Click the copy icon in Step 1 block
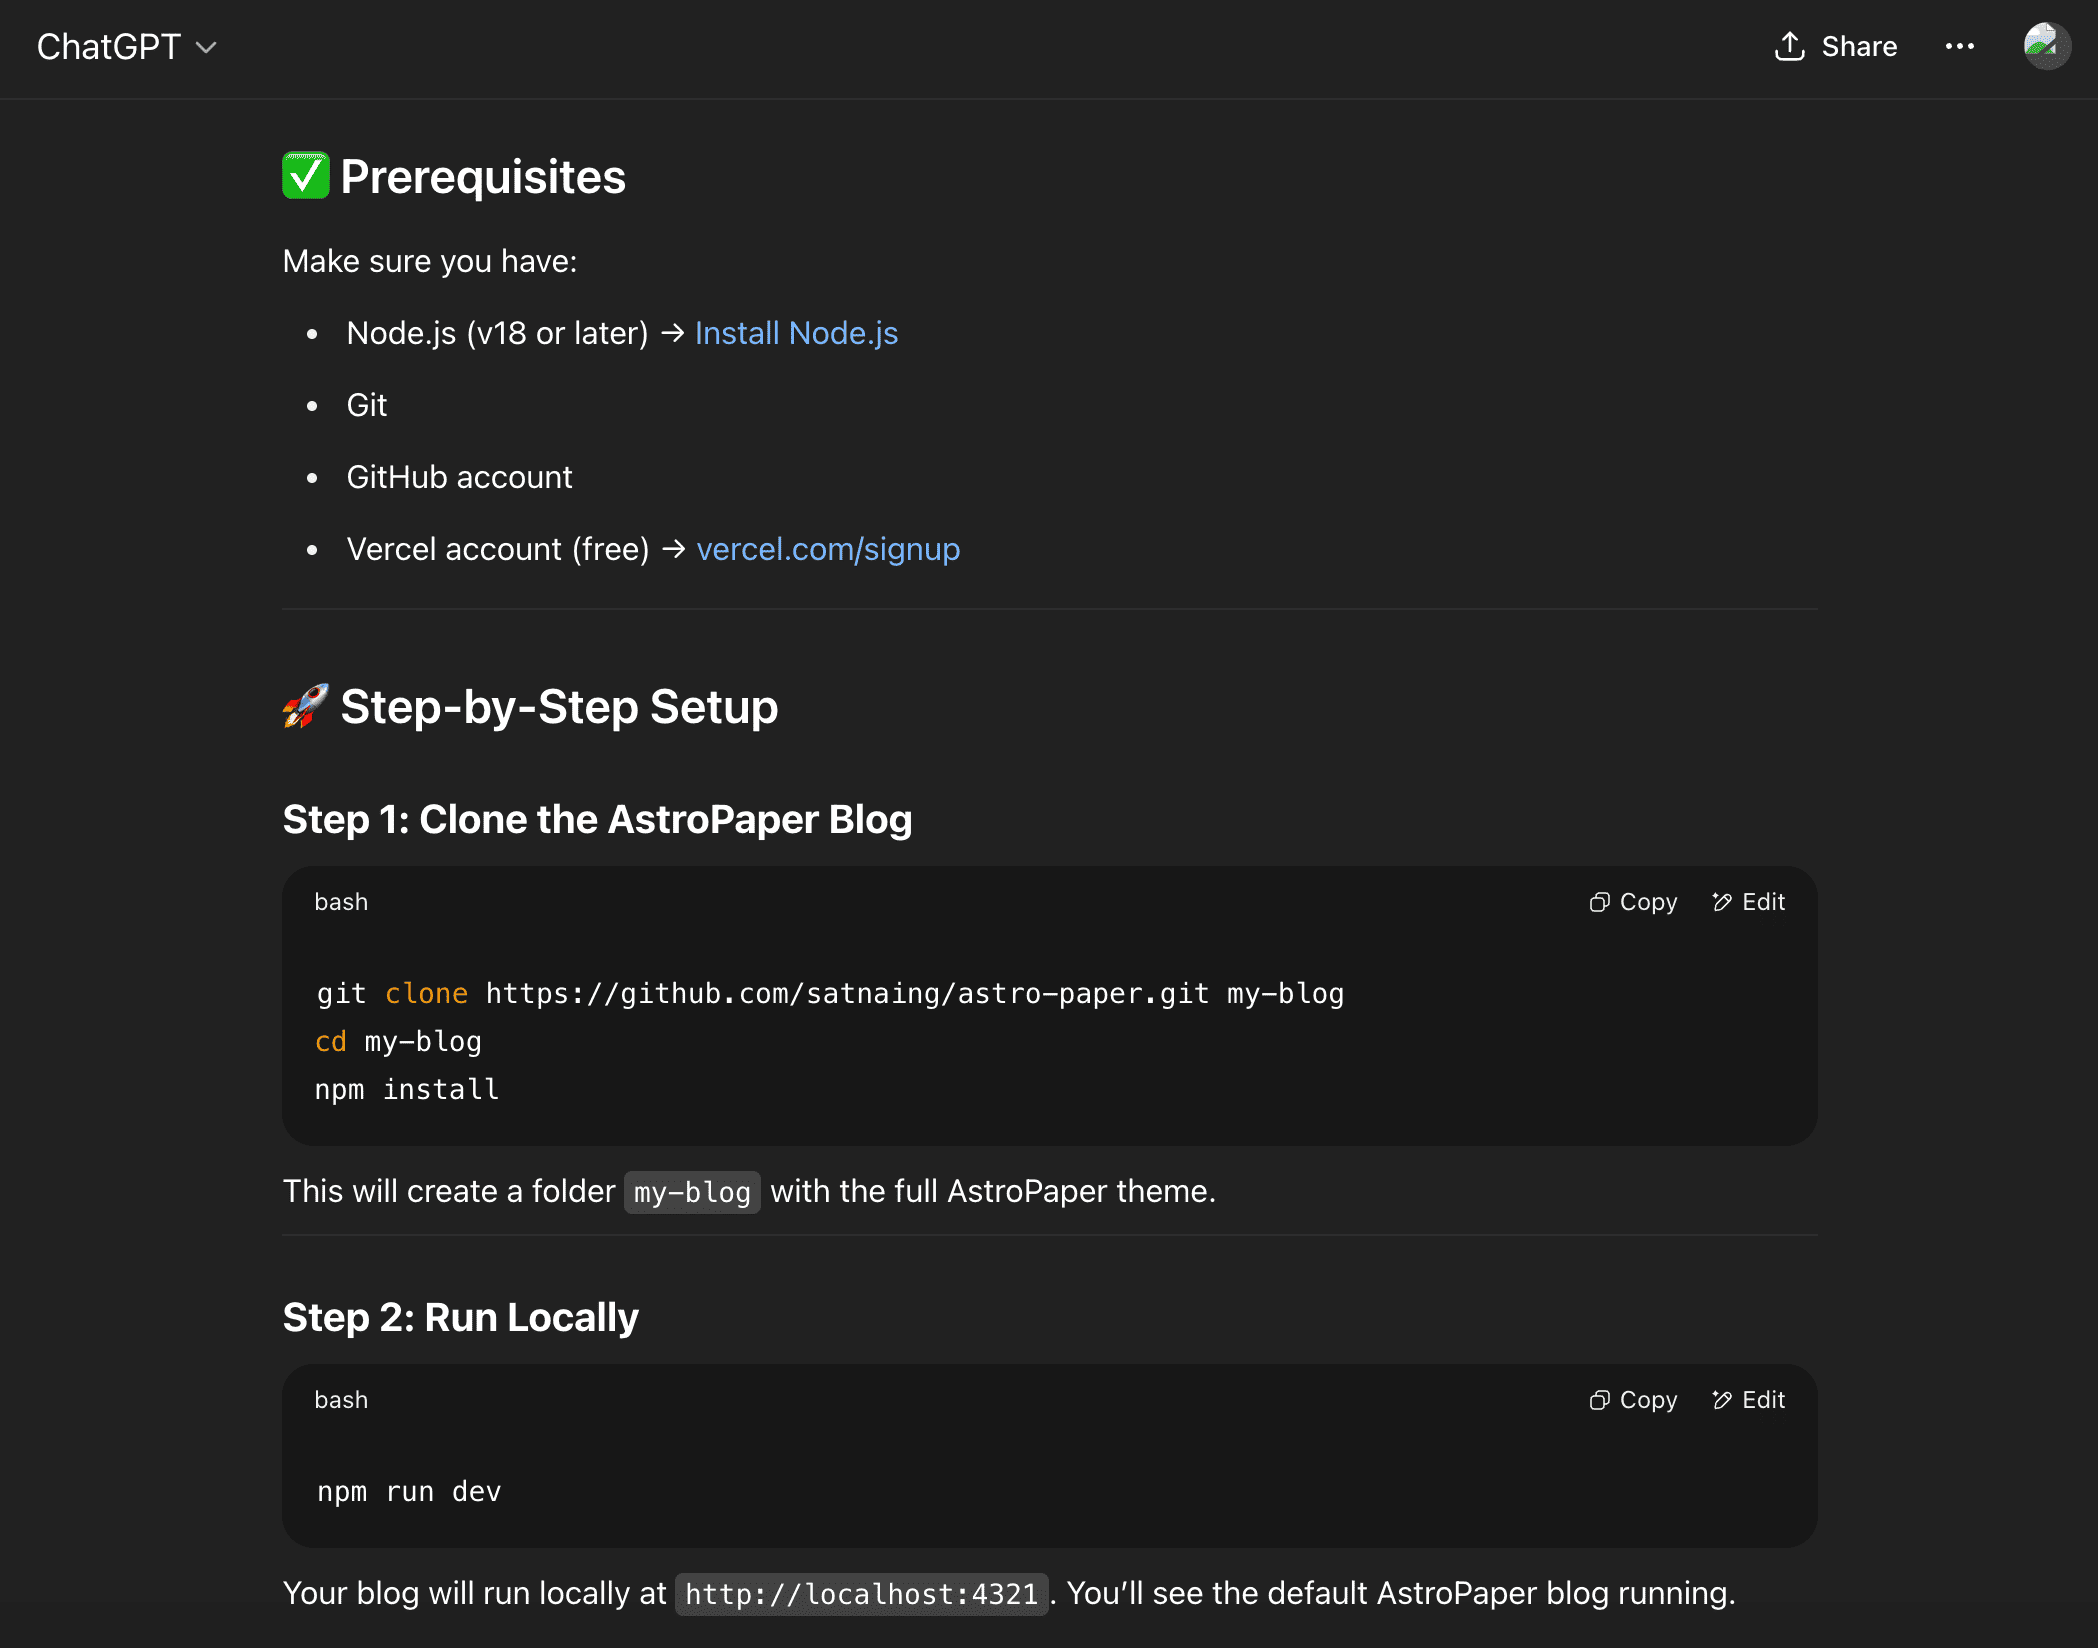Image resolution: width=2098 pixels, height=1648 pixels. tap(1599, 902)
